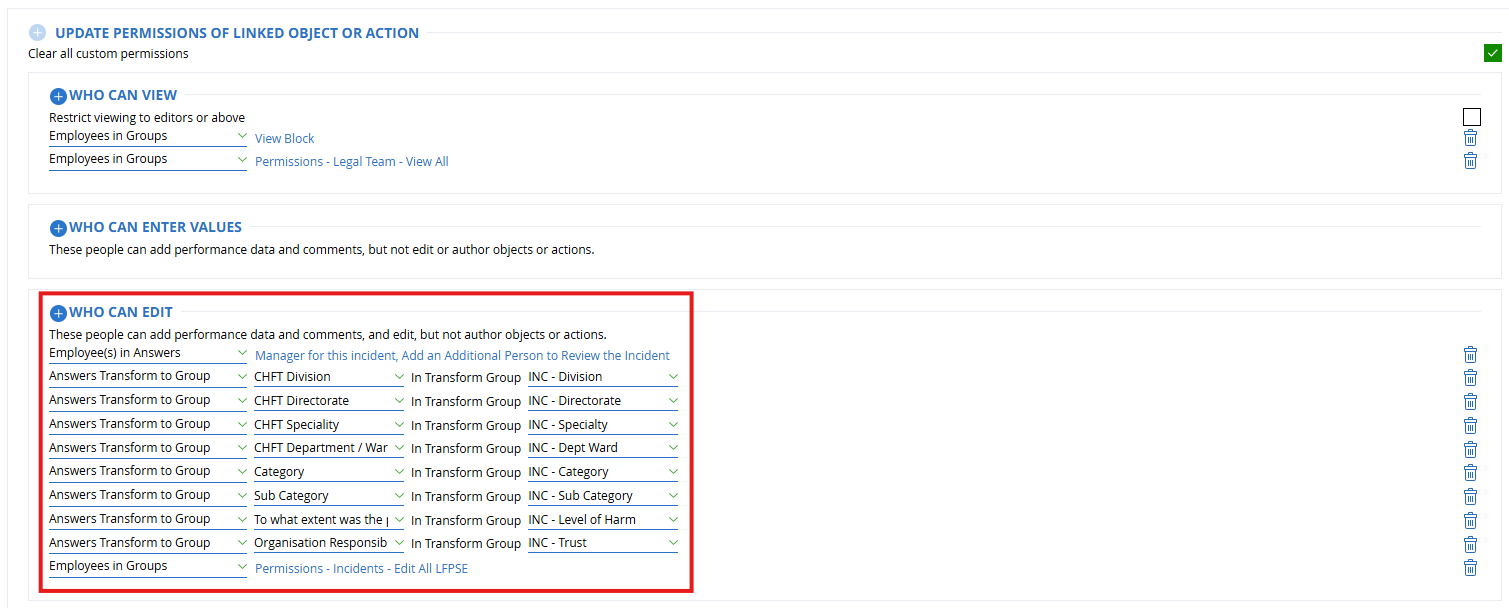Open Employees in Groups dropdown for Legal Team

coord(148,159)
